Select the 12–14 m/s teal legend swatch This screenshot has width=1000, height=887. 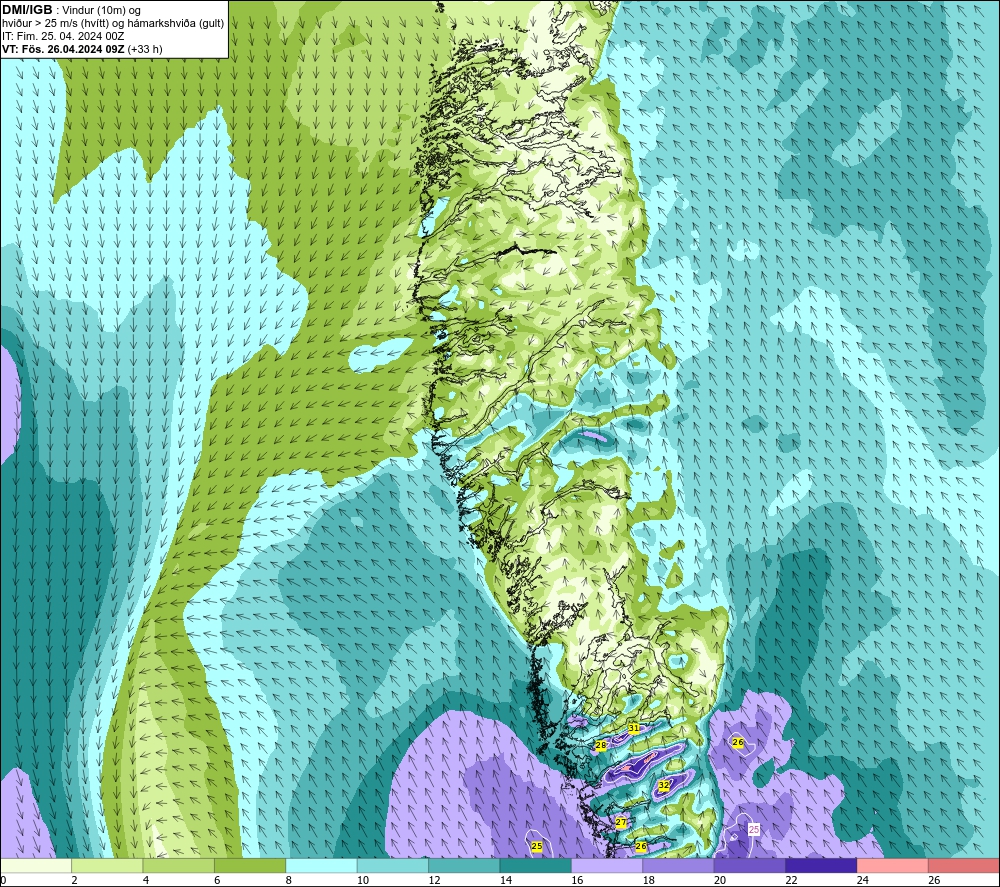click(464, 866)
